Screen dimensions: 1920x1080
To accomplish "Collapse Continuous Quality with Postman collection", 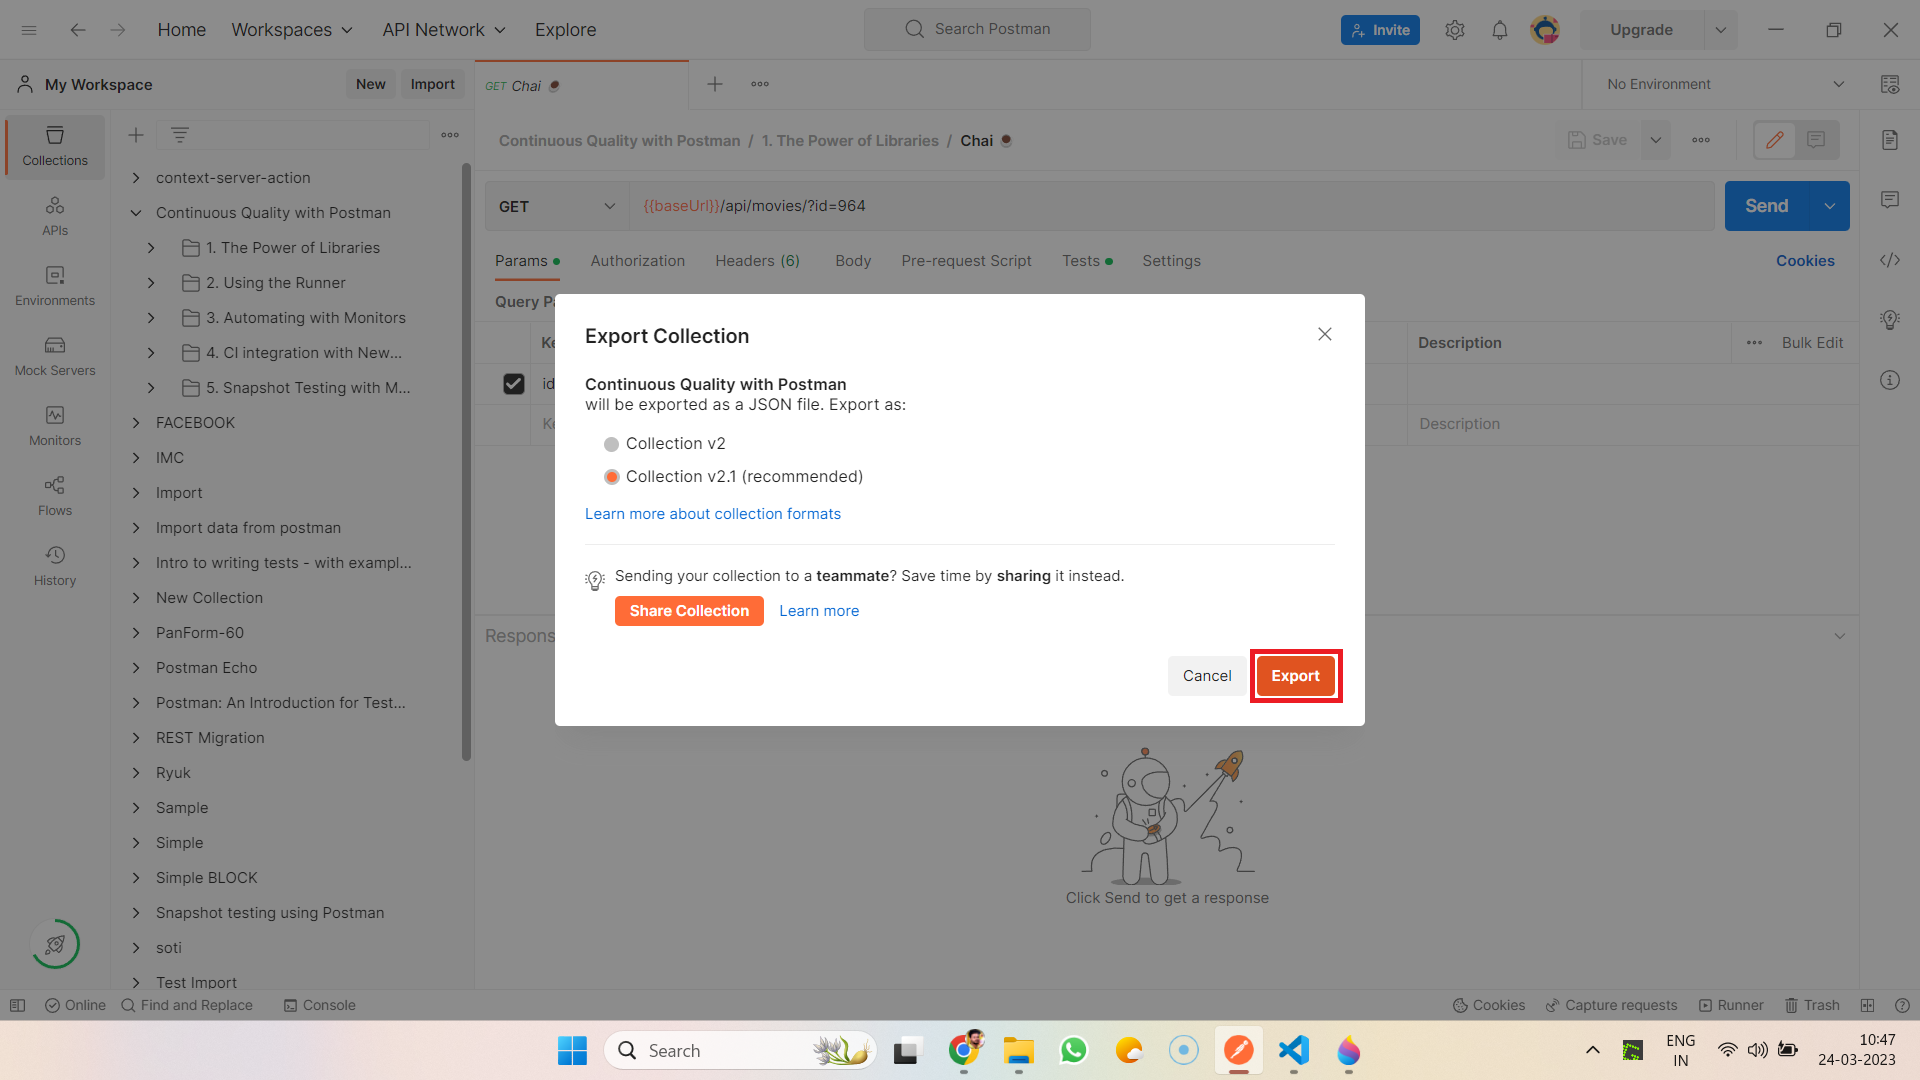I will (x=136, y=213).
